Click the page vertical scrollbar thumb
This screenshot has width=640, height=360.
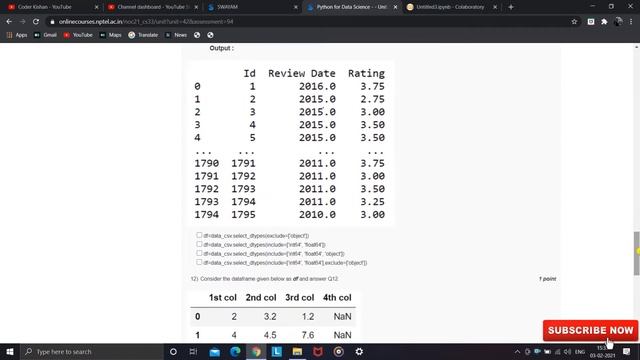coord(636,253)
